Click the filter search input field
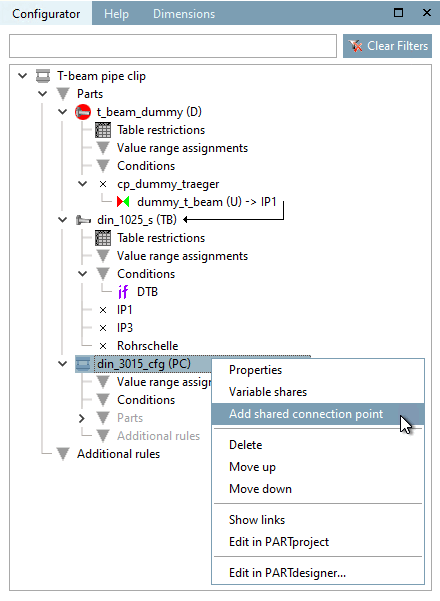440x601 pixels. coord(173,46)
